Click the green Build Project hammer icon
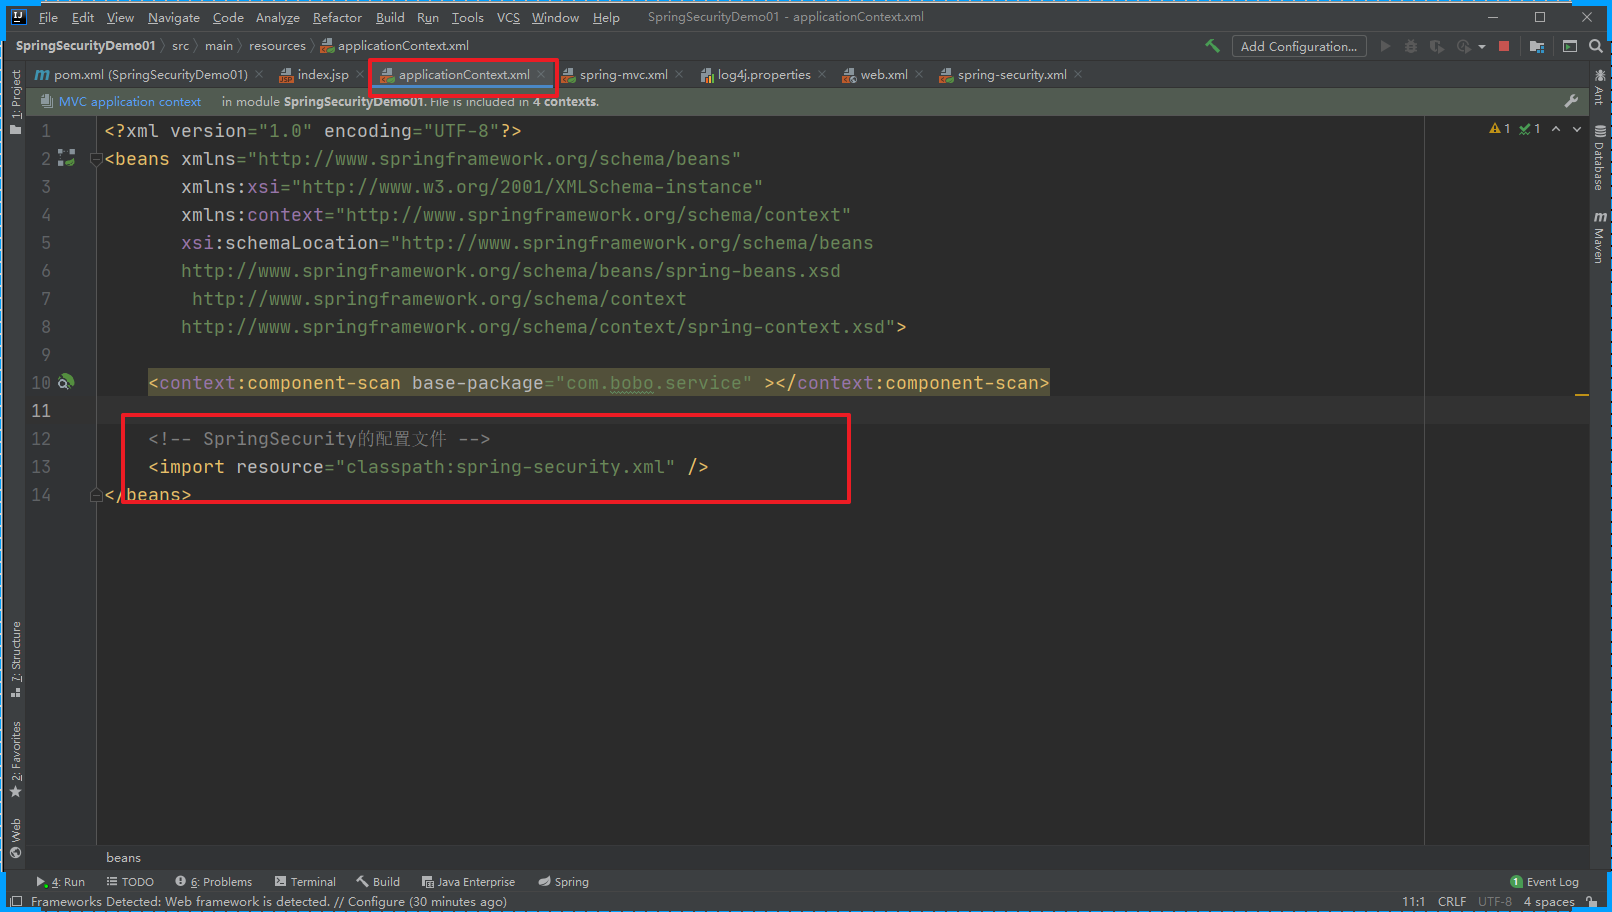The width and height of the screenshot is (1612, 912). click(x=1212, y=46)
